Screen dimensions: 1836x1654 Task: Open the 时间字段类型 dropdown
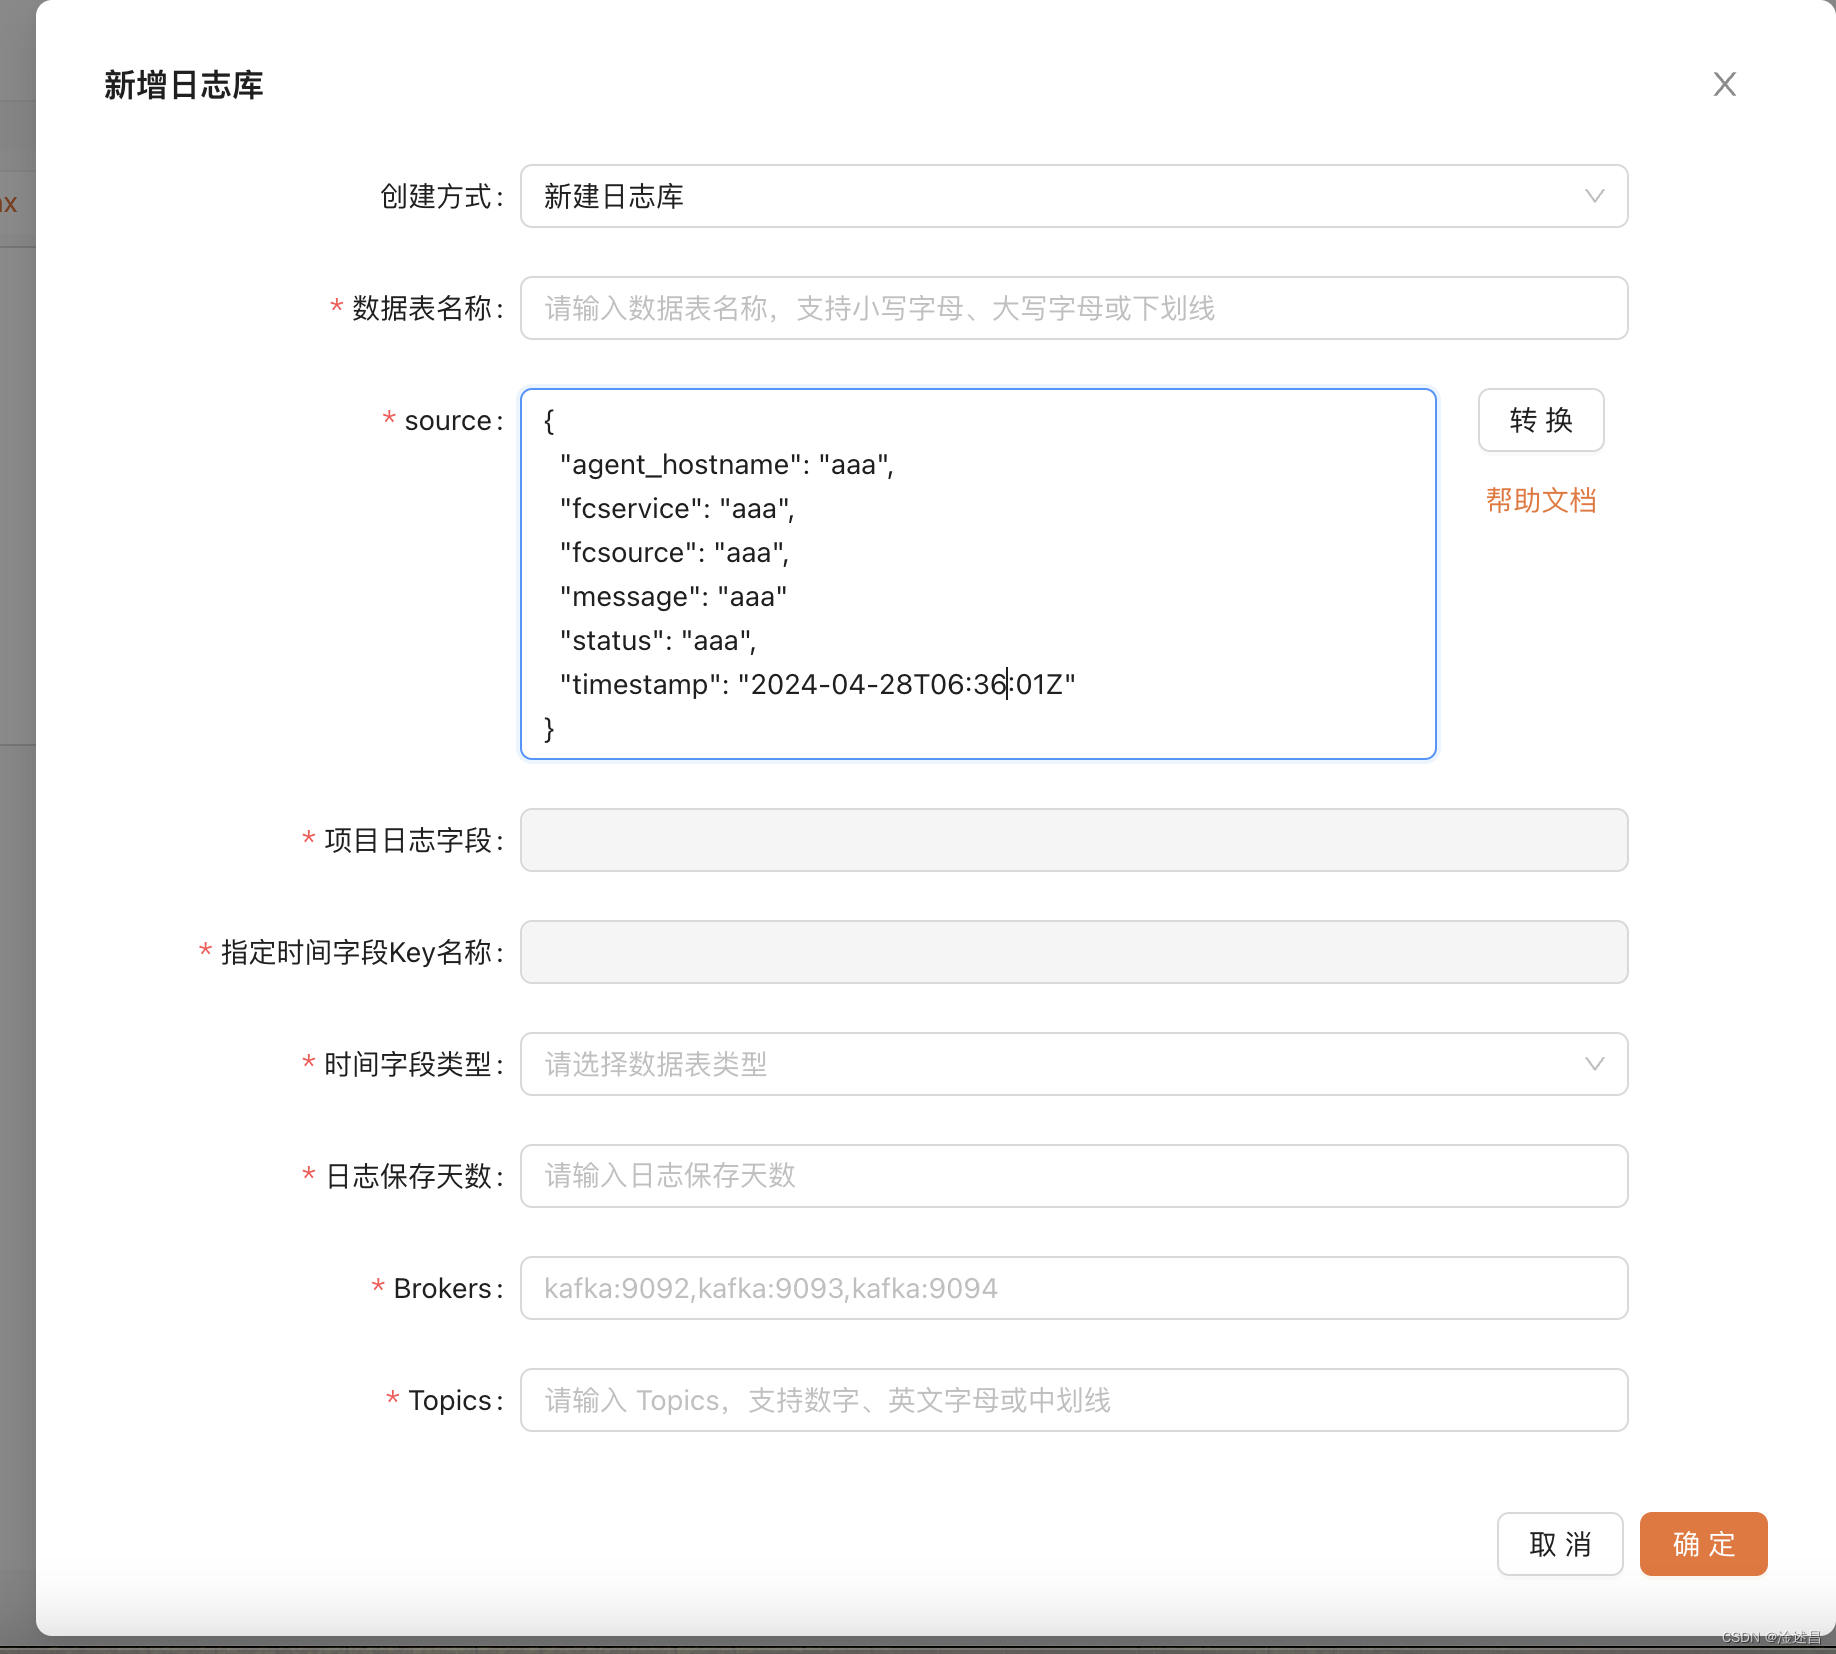tap(1073, 1064)
